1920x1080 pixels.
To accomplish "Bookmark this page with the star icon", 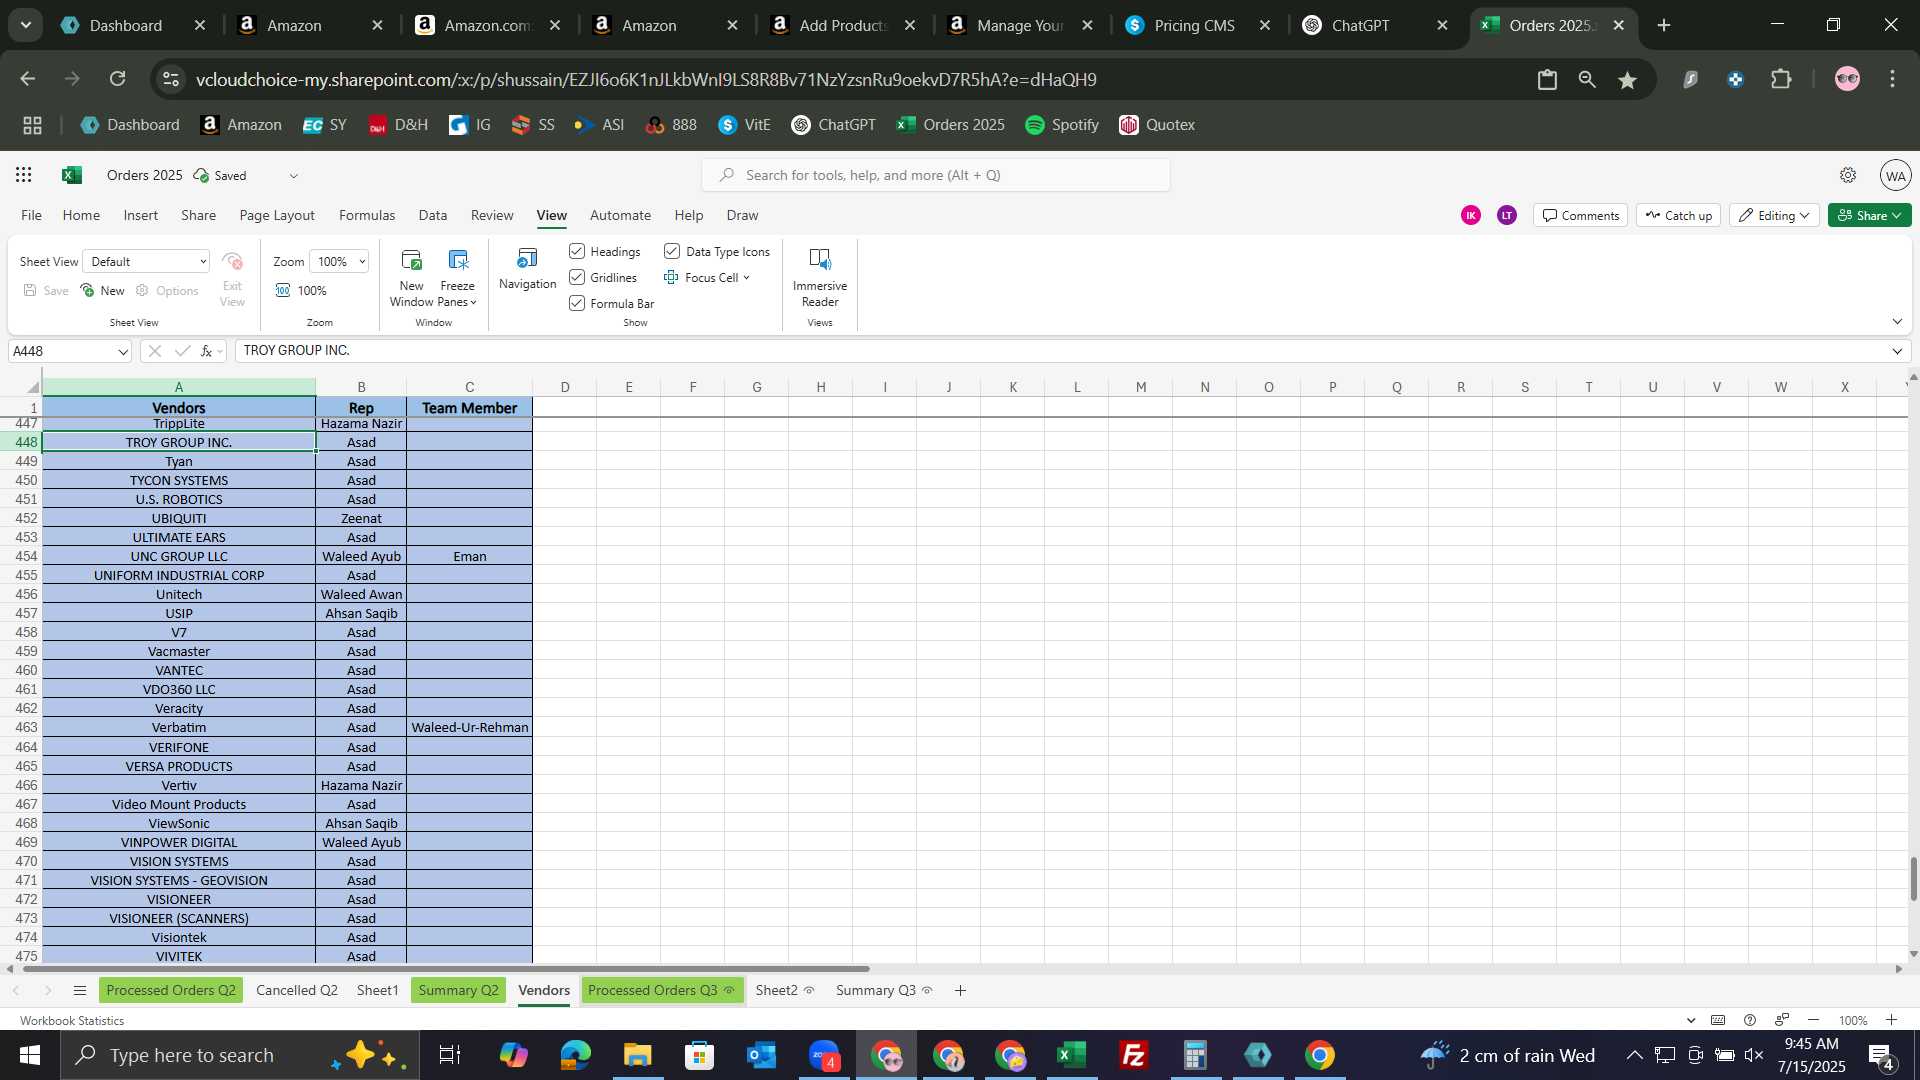I will (1628, 79).
